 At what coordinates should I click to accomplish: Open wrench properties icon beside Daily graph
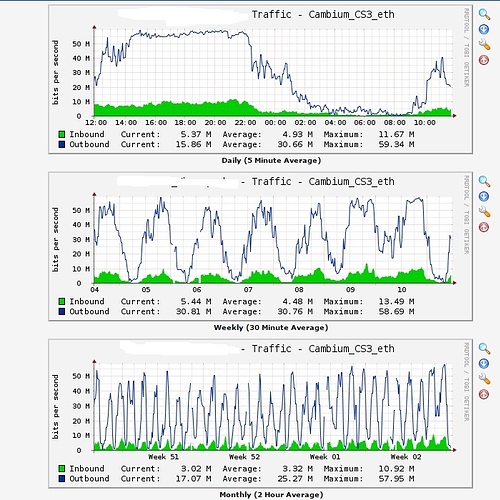pos(484,44)
